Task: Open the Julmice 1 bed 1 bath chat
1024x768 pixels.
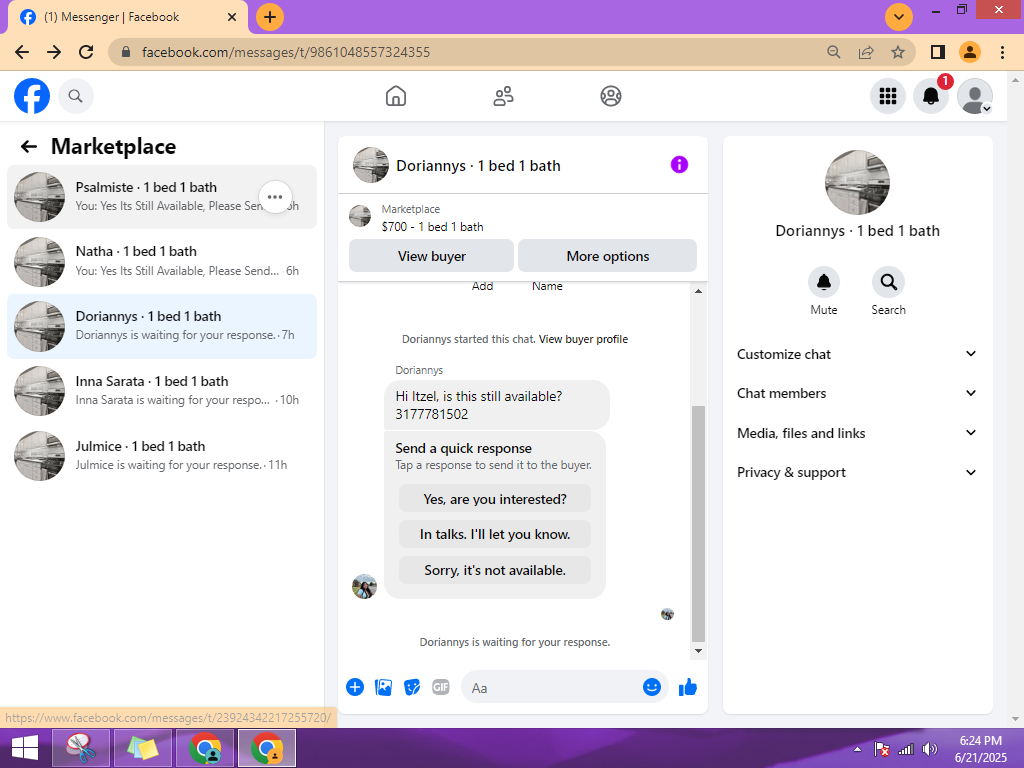Action: click(x=162, y=455)
